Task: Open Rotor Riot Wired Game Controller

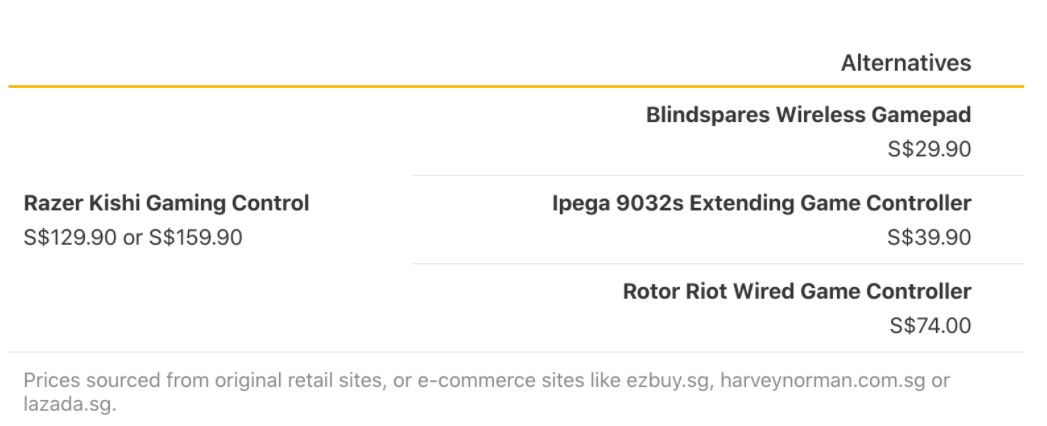Action: coord(797,291)
